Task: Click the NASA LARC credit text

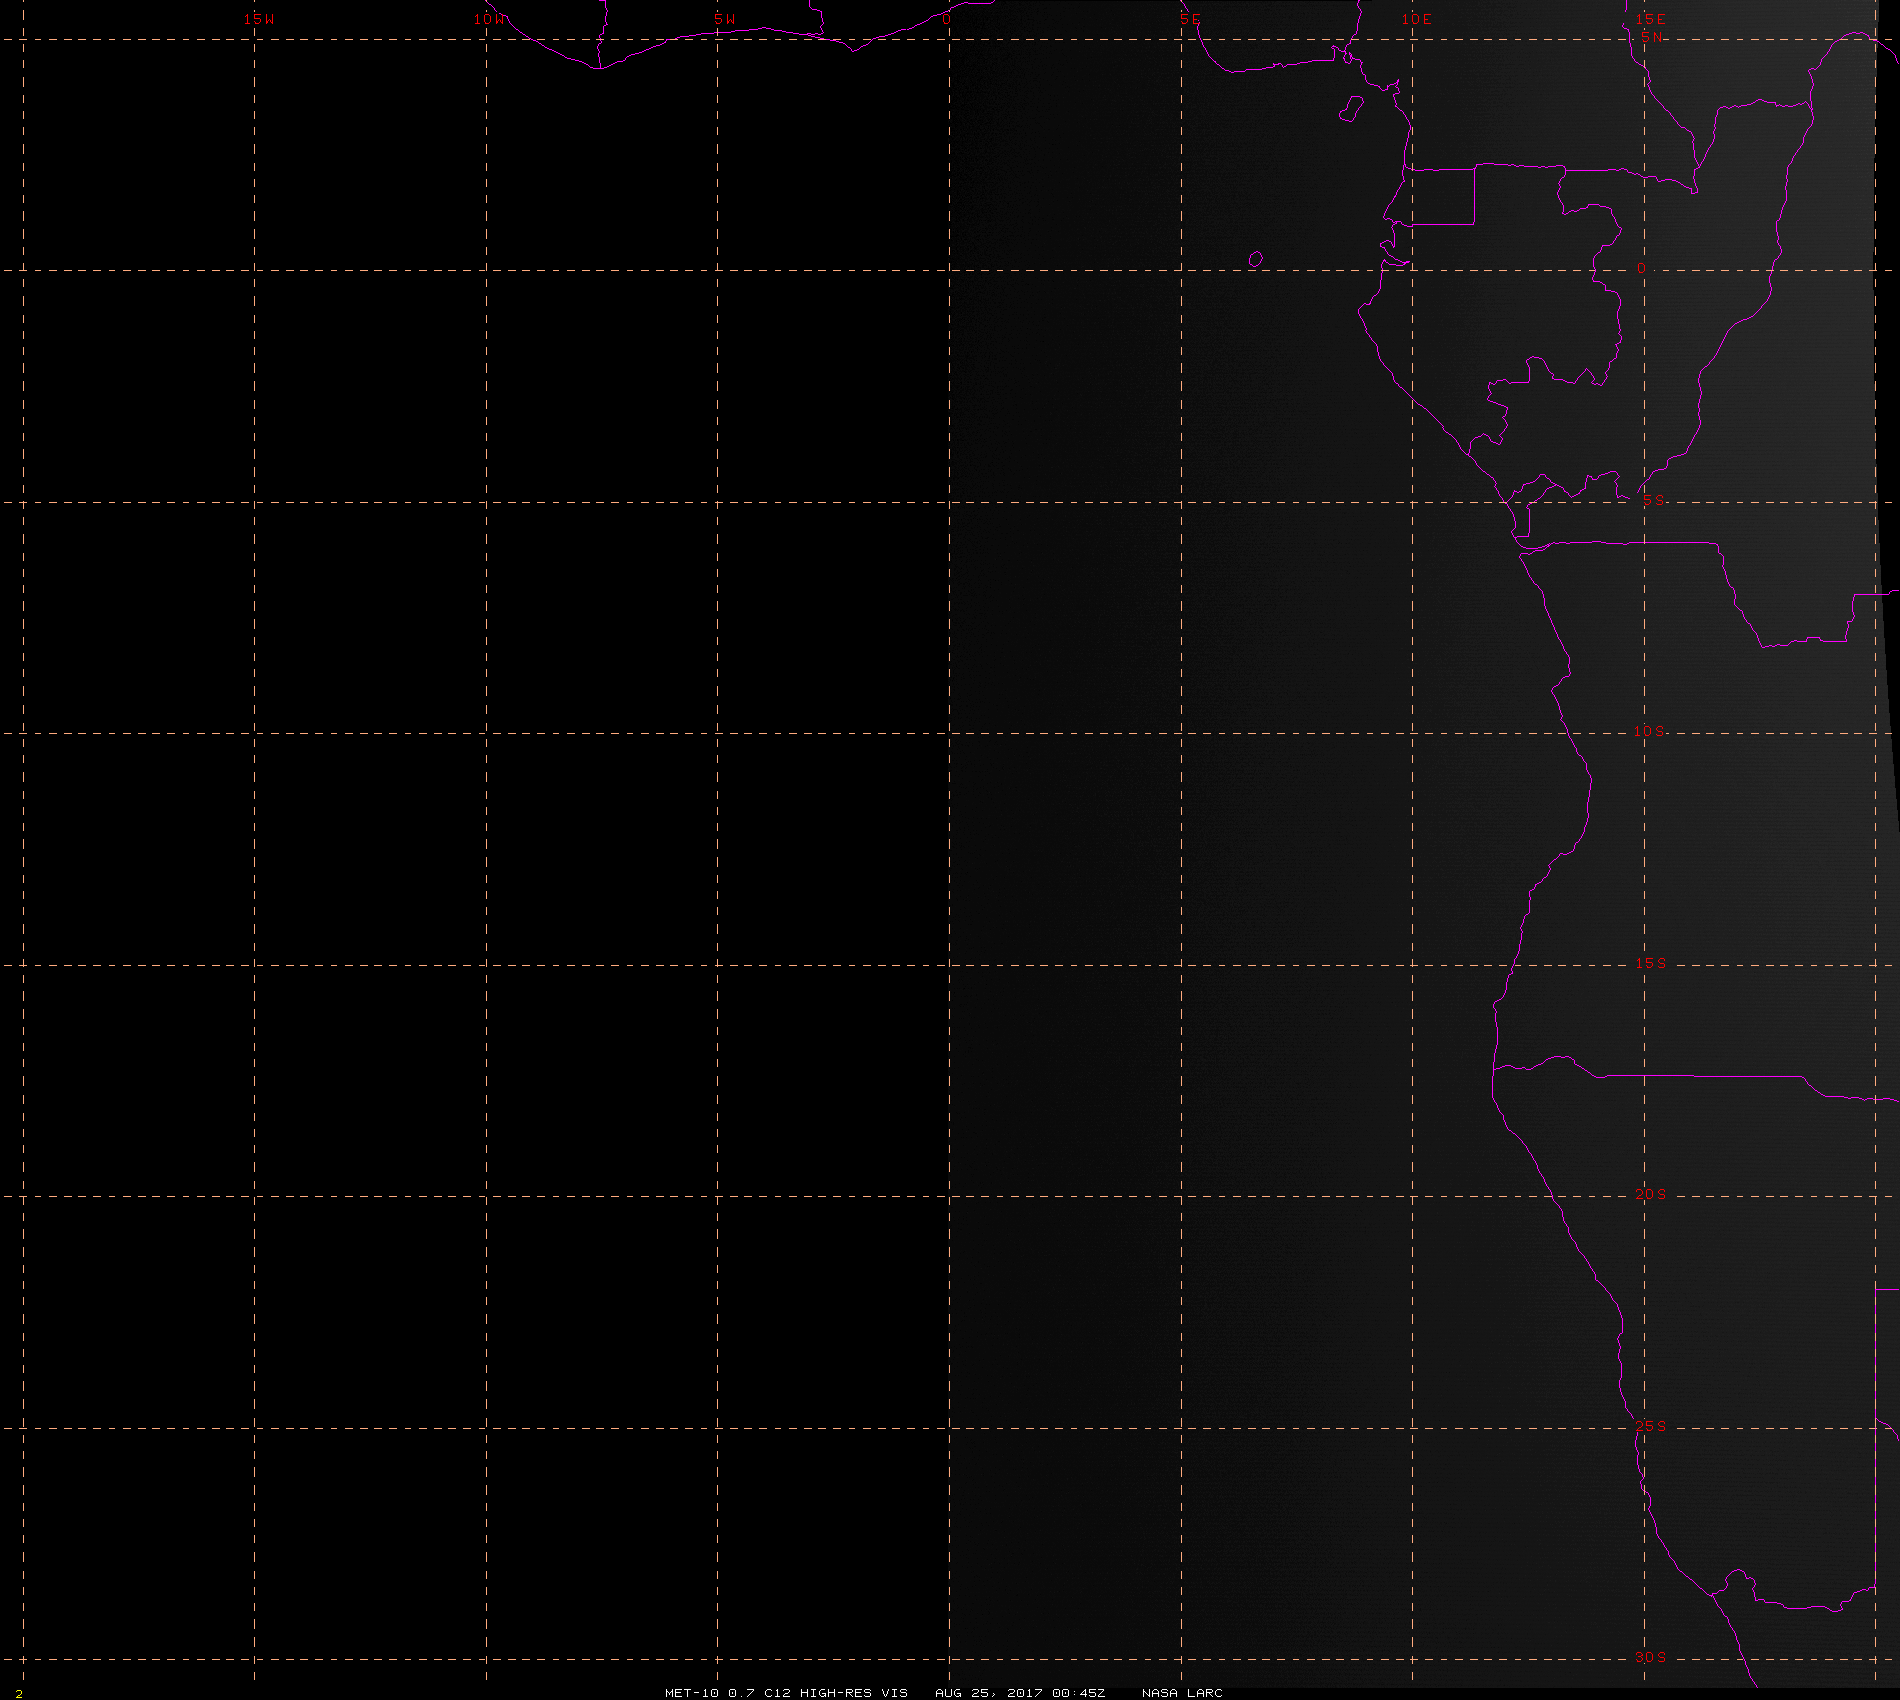Action: 1182,1692
